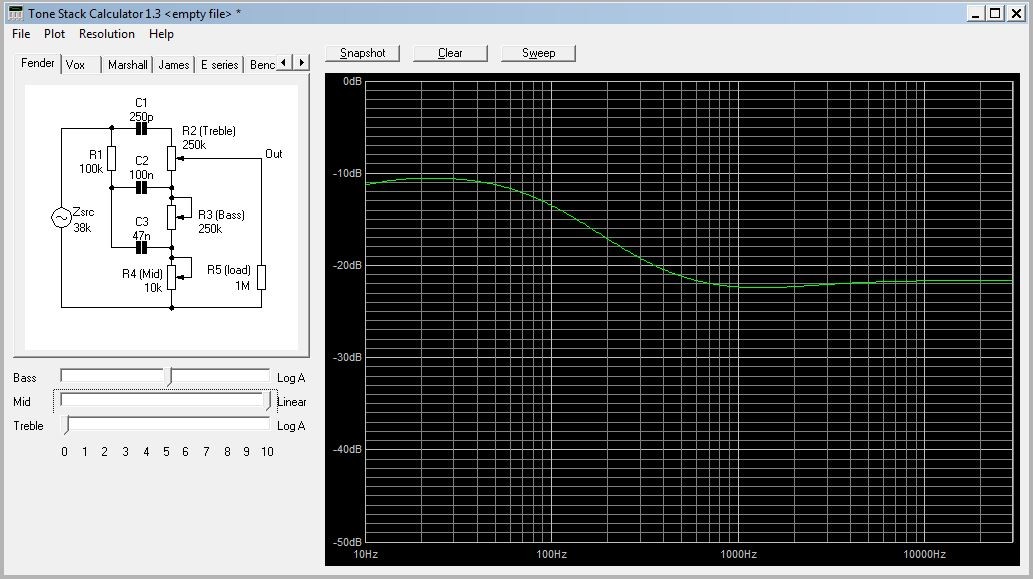Click the Bass slider thumb
The width and height of the screenshot is (1033, 579).
170,377
